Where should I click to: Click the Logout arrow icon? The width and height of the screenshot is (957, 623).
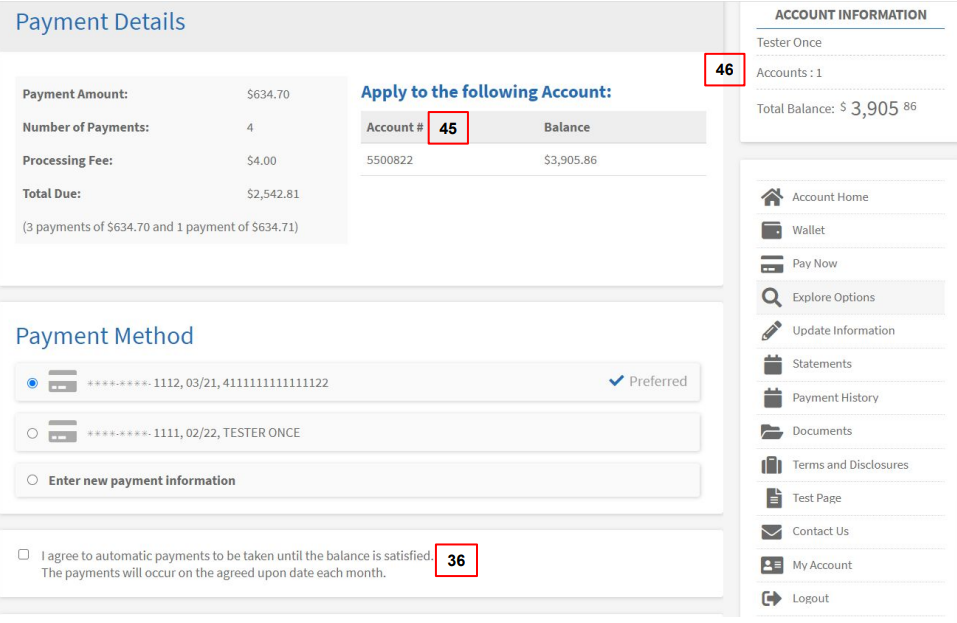(771, 598)
